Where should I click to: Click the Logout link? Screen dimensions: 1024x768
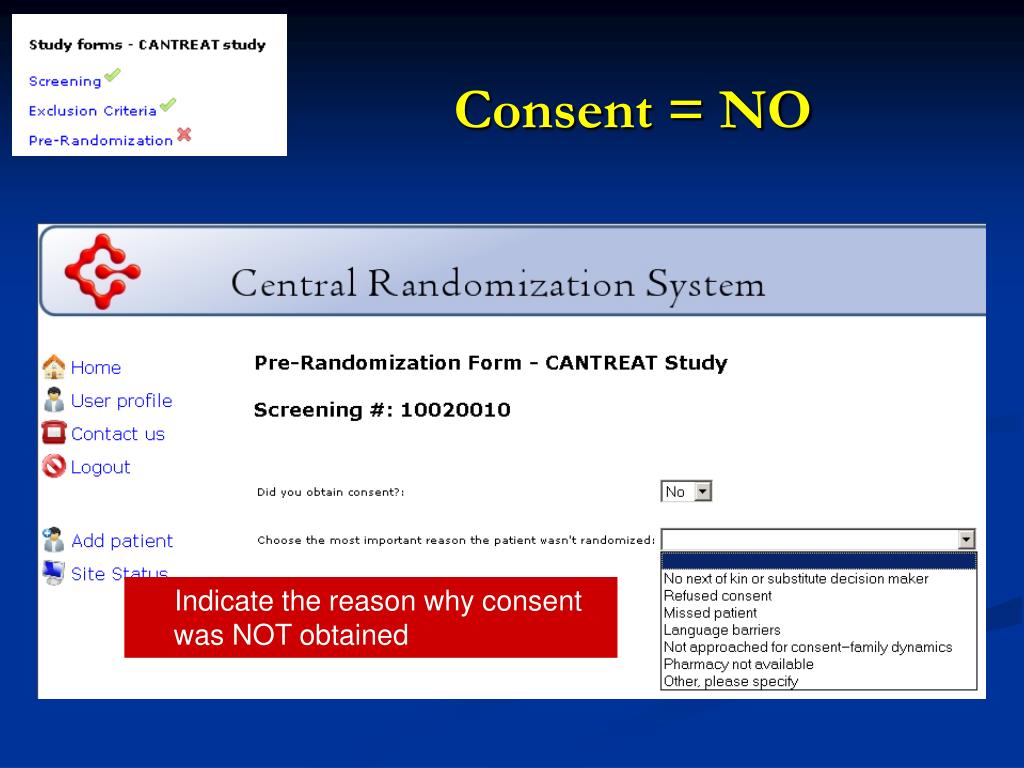coord(101,467)
